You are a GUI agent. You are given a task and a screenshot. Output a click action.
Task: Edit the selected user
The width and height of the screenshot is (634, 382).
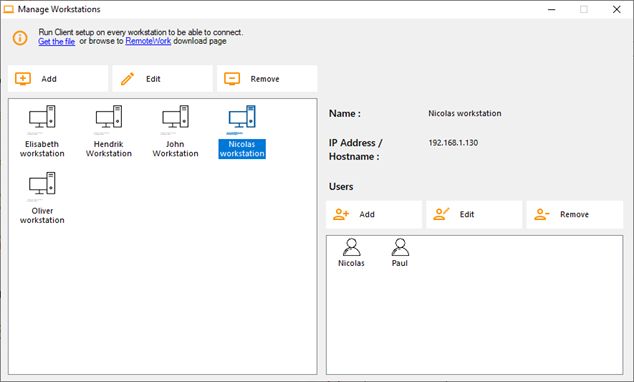coord(474,214)
